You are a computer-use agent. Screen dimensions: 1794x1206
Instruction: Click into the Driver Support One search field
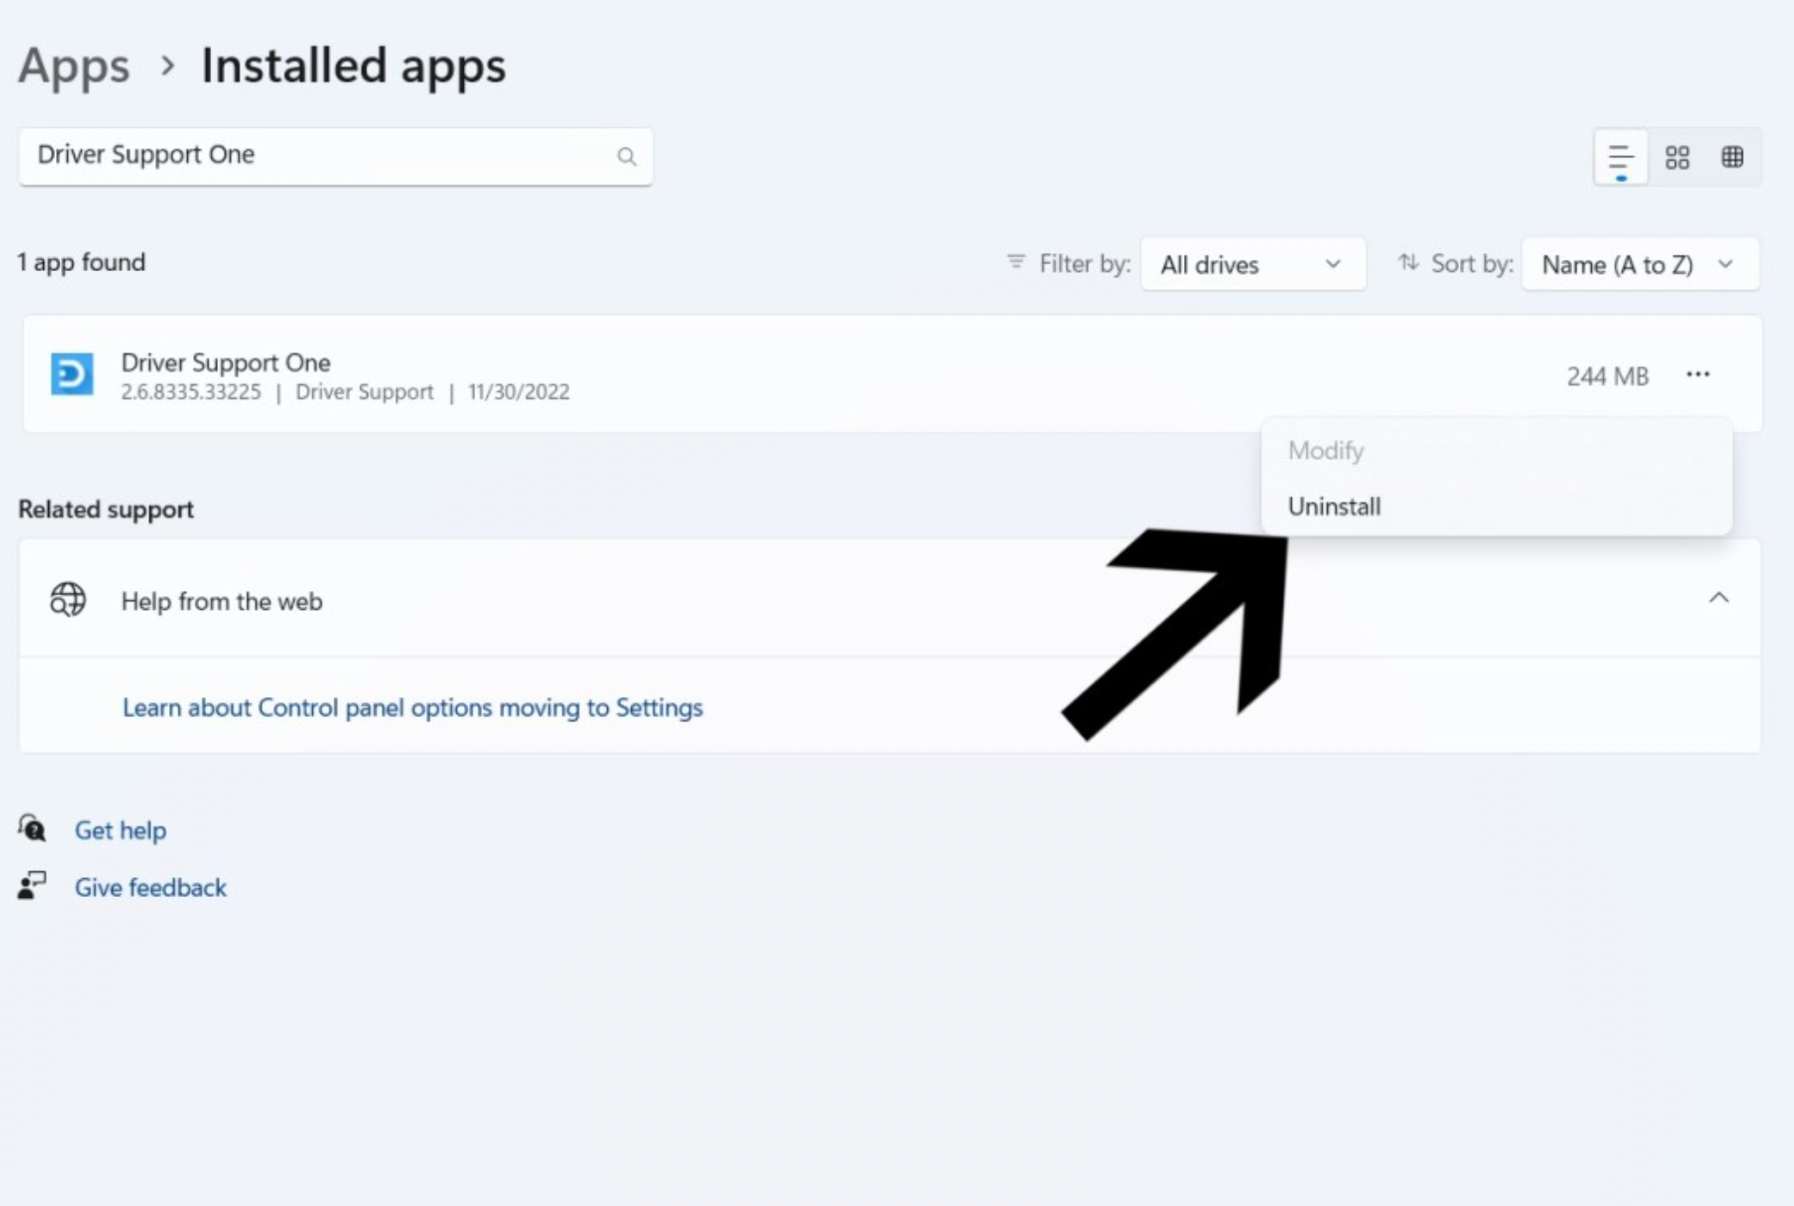(x=335, y=156)
